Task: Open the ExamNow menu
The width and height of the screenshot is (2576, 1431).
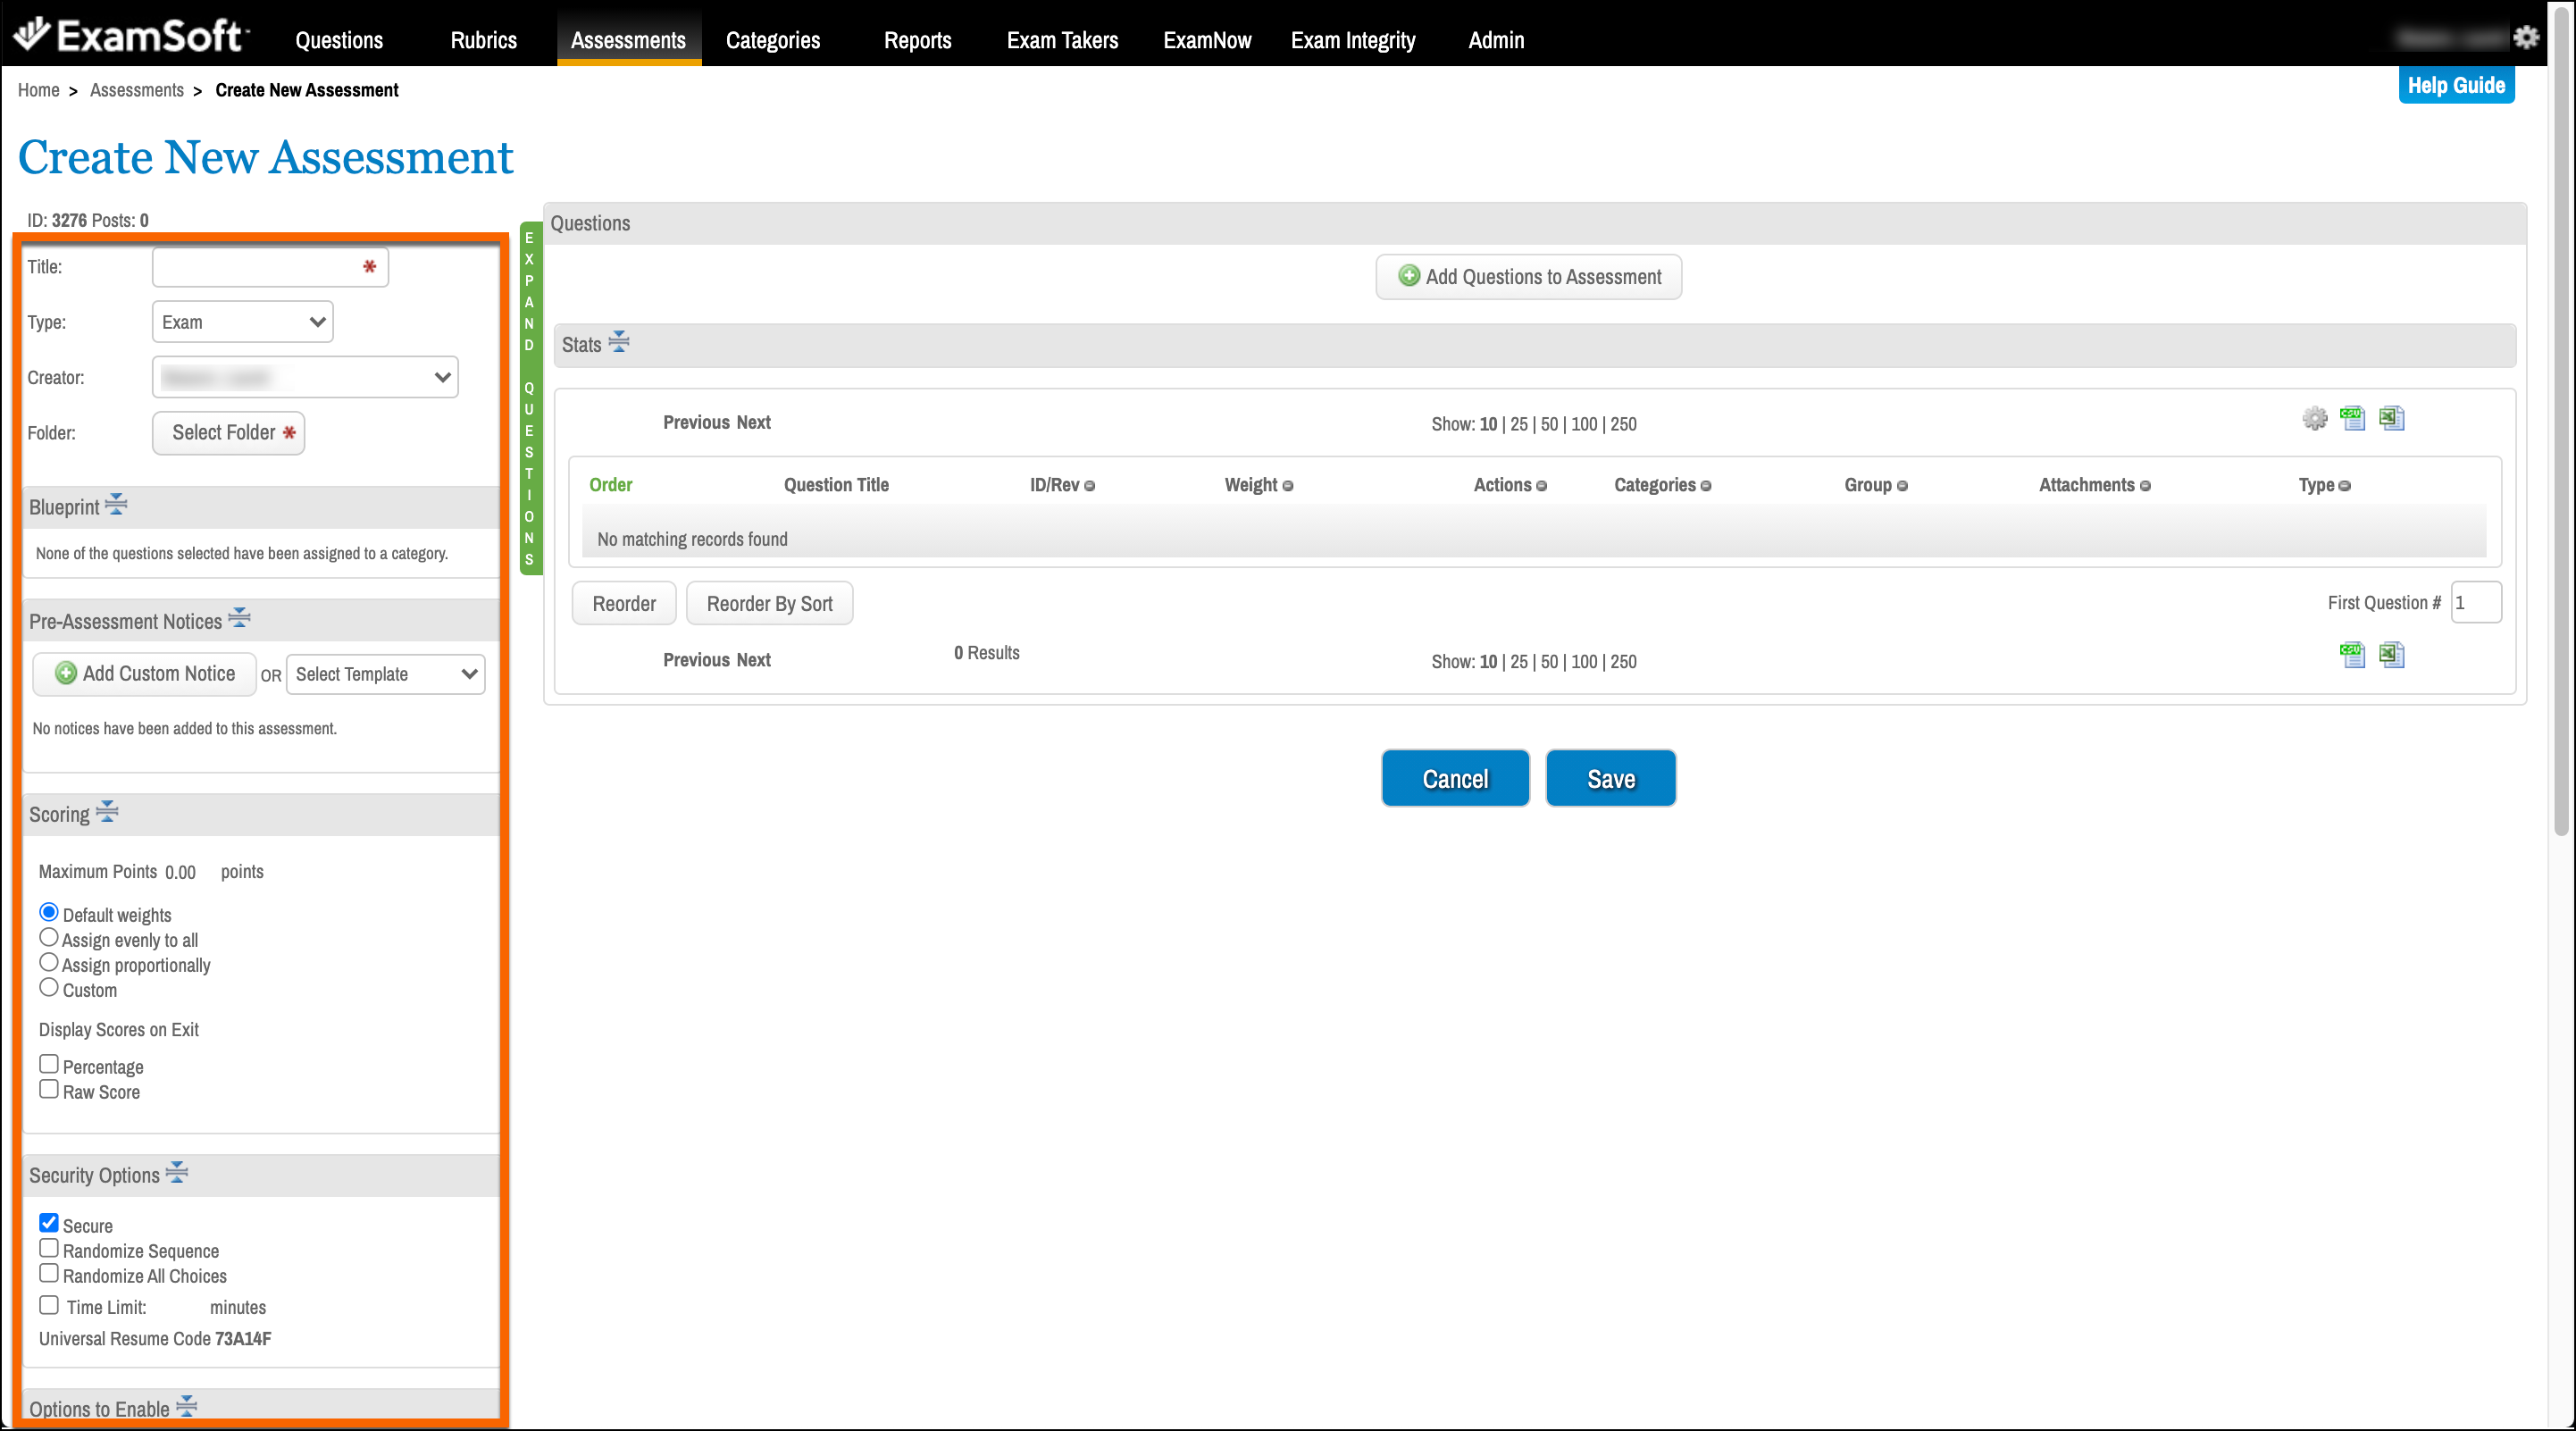Action: pyautogui.click(x=1207, y=40)
